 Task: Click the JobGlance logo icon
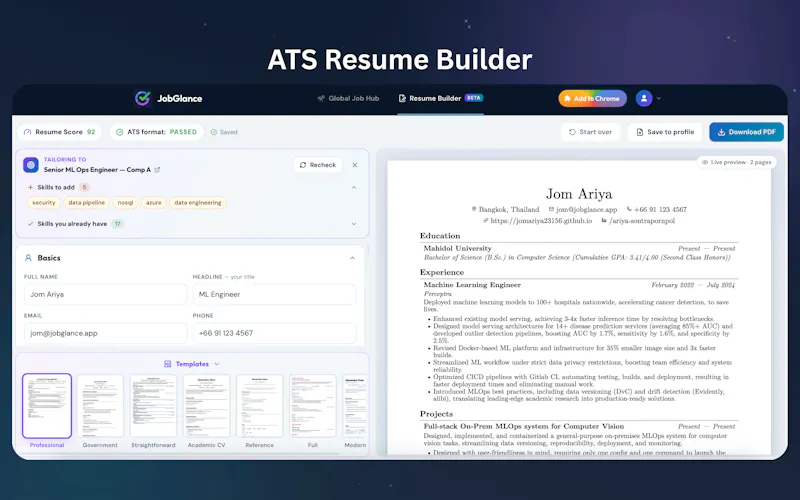click(142, 98)
